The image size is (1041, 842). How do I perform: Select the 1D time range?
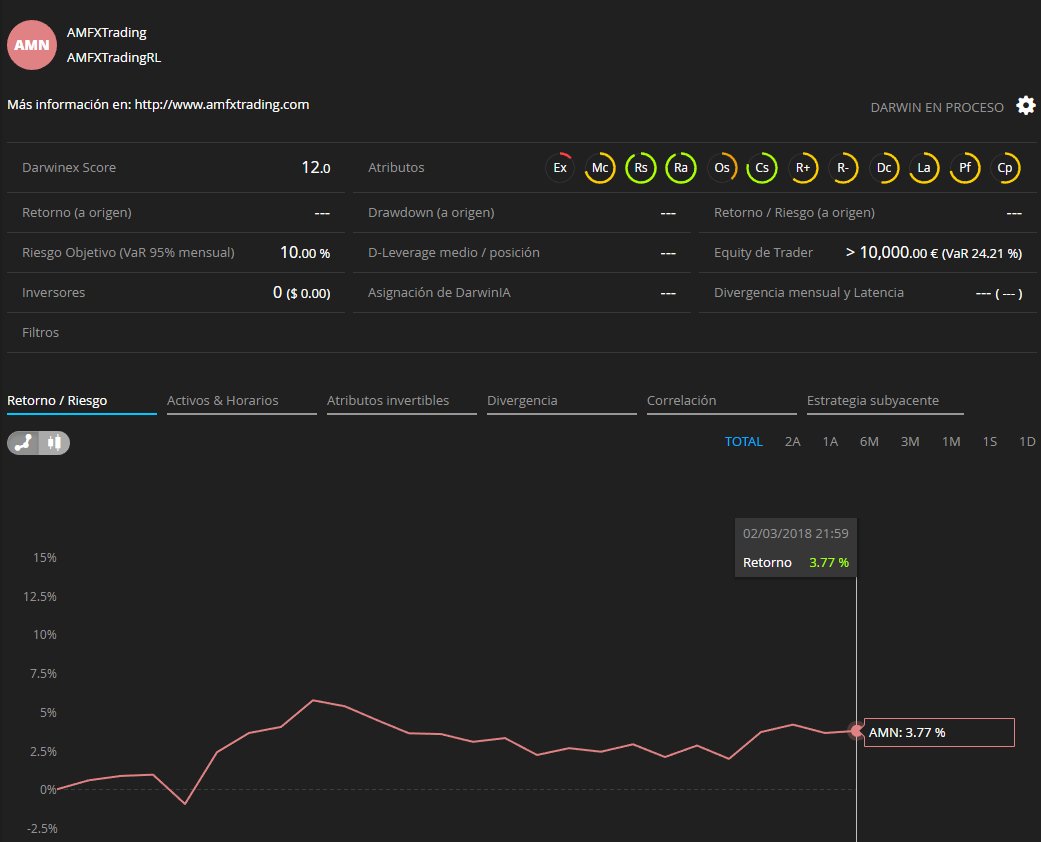pos(1027,442)
